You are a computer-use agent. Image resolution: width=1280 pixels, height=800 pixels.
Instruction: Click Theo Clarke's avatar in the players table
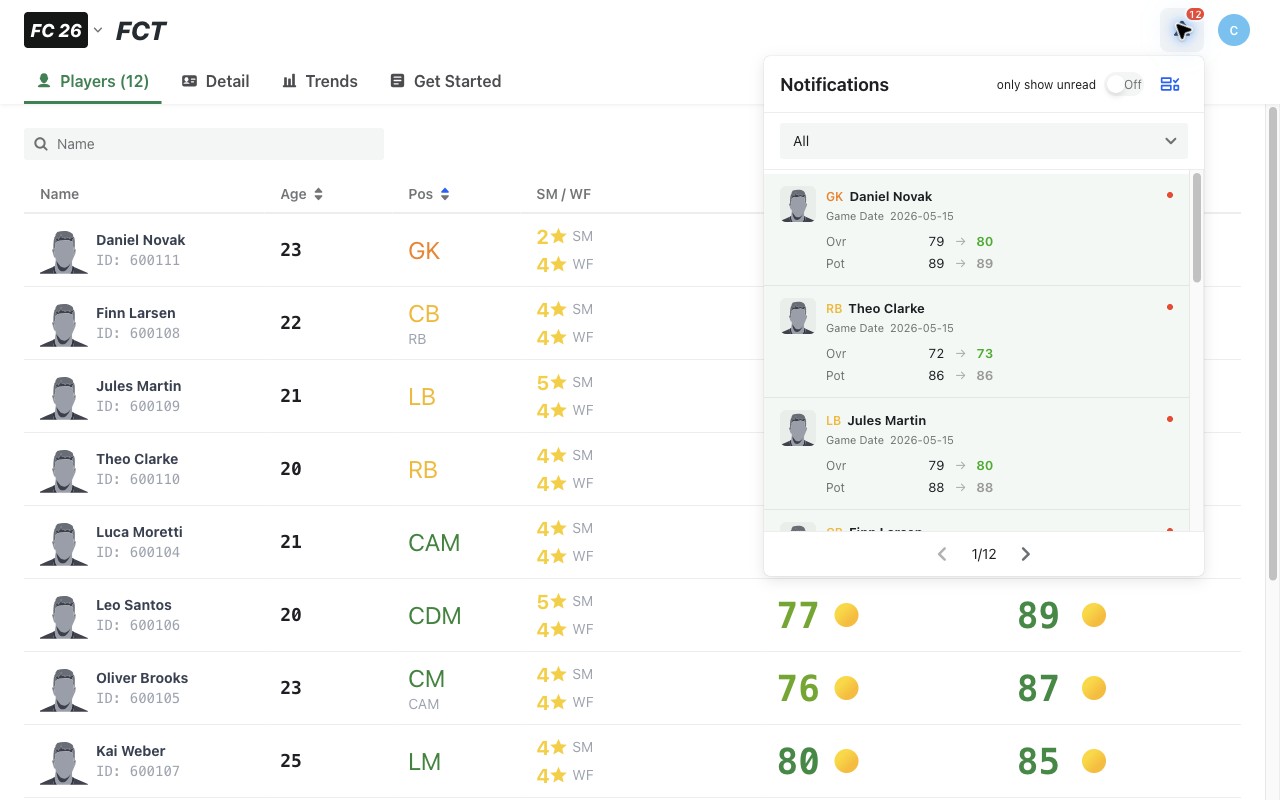pyautogui.click(x=64, y=470)
